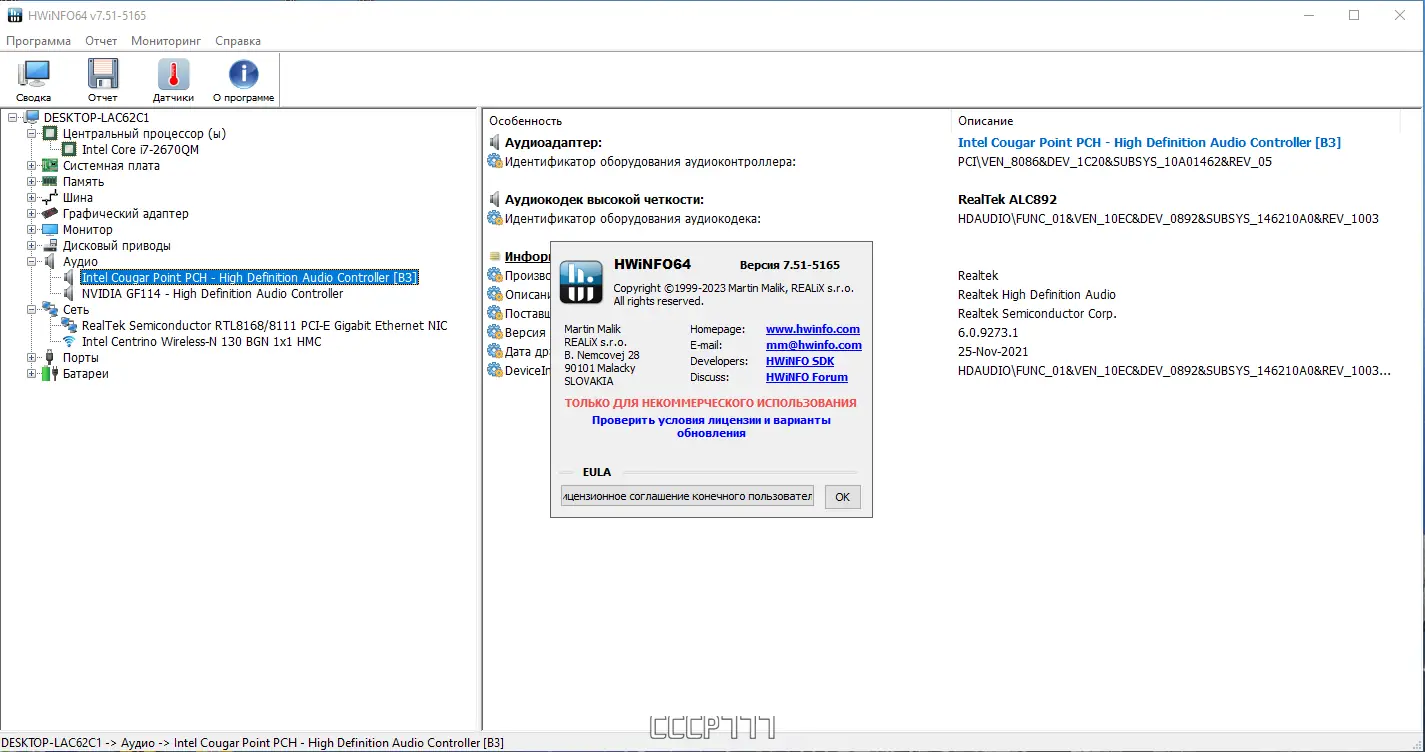Viewport: 1425px width, 752px height.
Task: Select Intel Centrino Wireless-N 130 BGN entry
Action: click(x=202, y=342)
